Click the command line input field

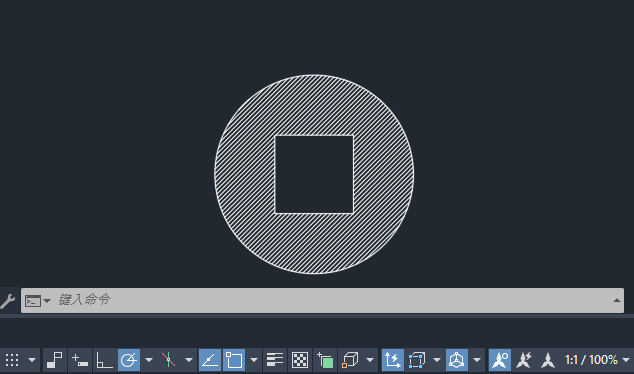coord(322,300)
